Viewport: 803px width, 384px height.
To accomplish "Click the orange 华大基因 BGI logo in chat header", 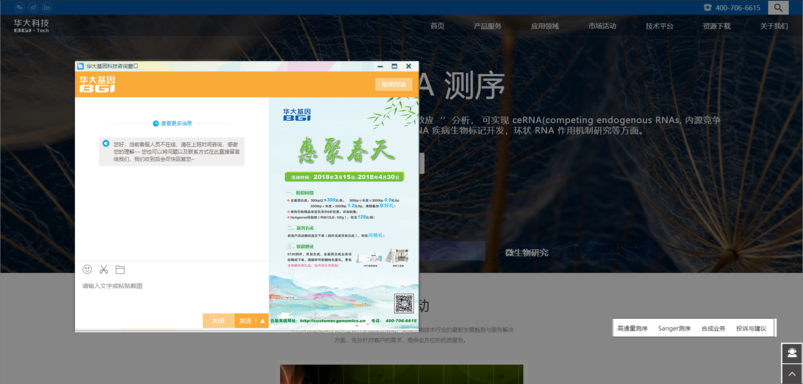I will (97, 84).
